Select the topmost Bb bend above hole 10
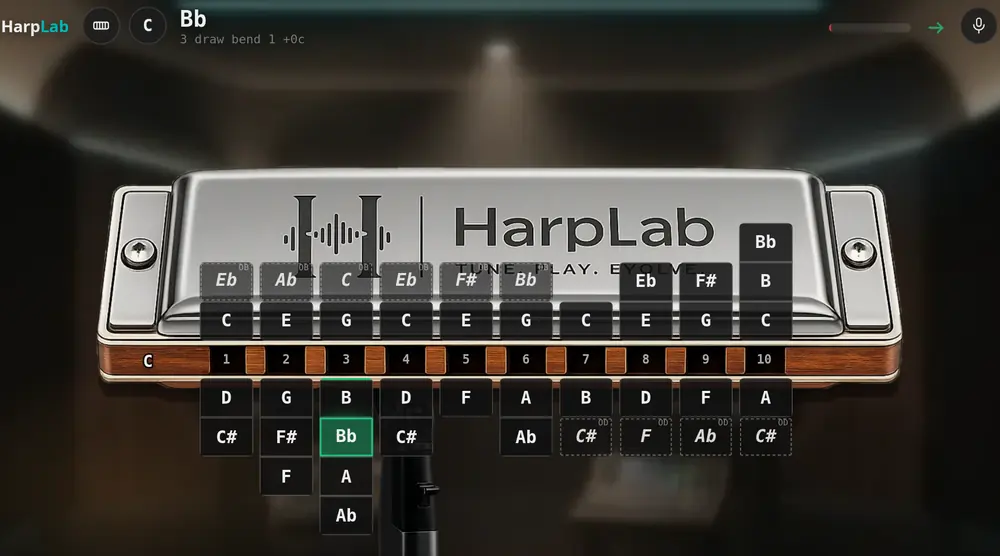The image size is (1000, 556). (x=765, y=242)
